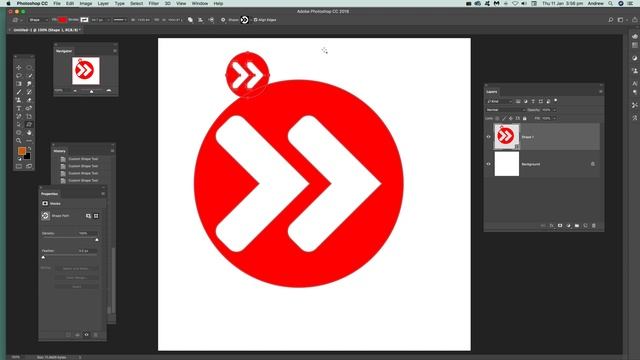Select the Lasso tool
Screen dimensions: 640x360
click(x=19, y=76)
